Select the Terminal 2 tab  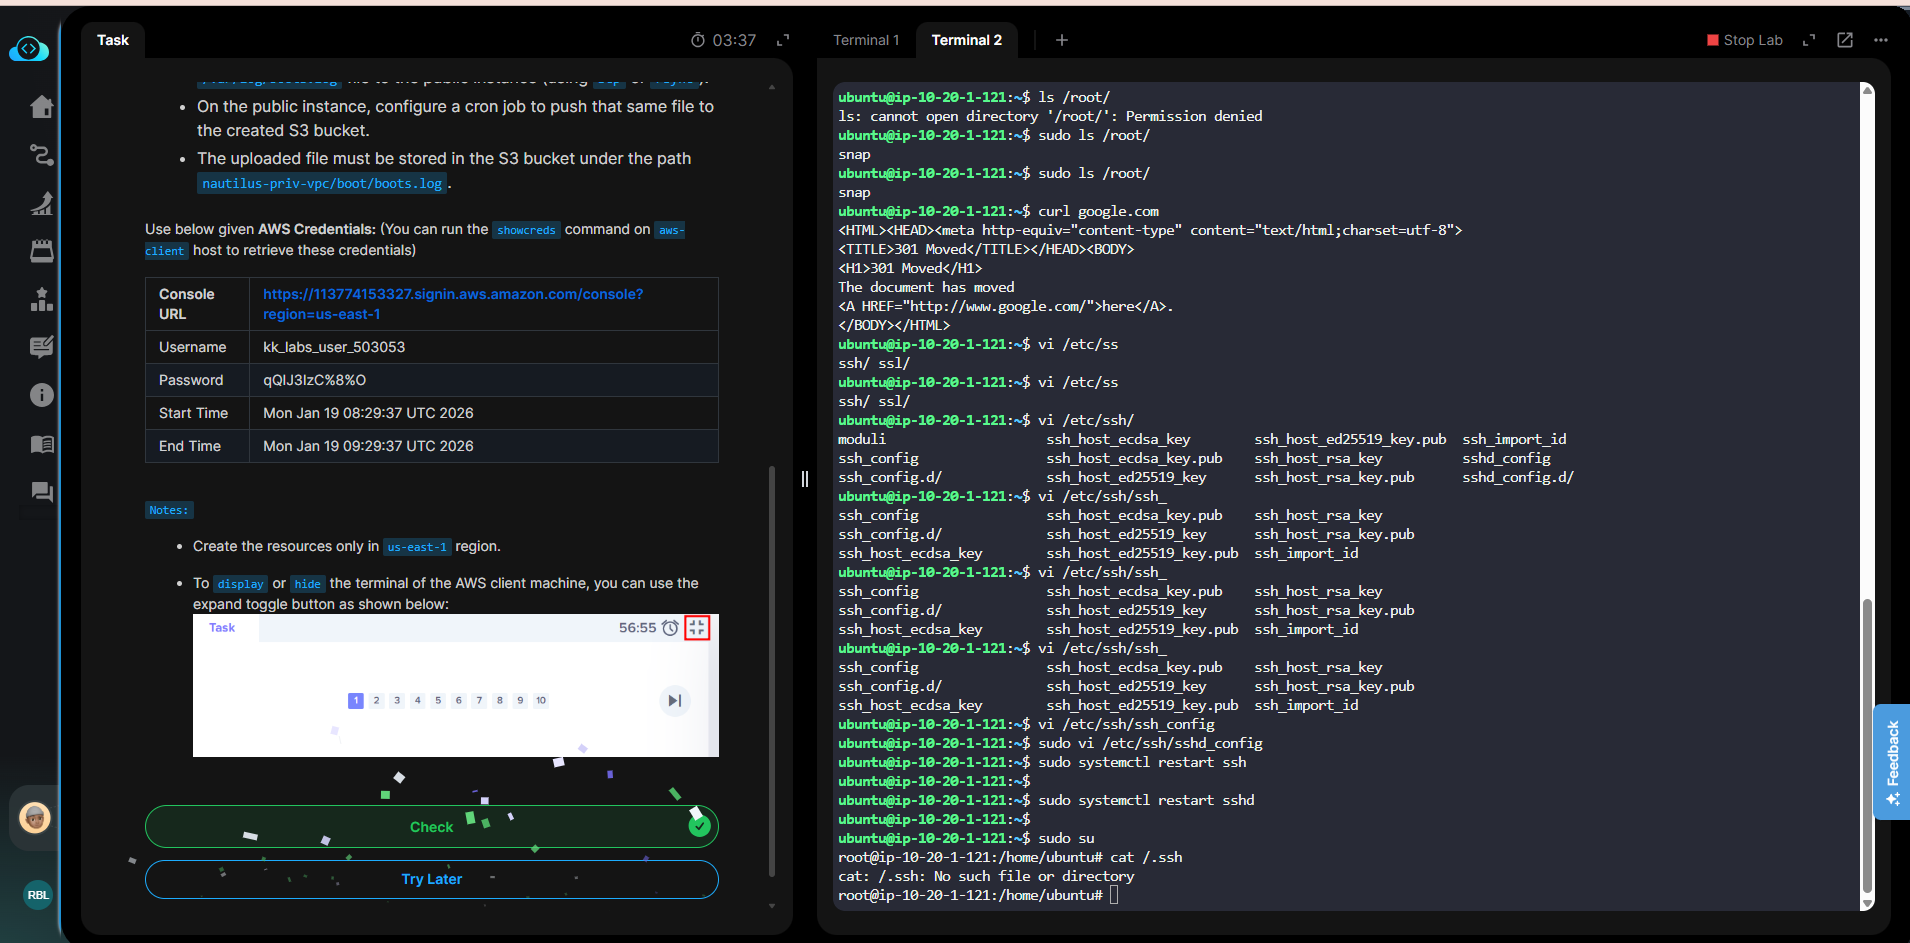coord(966,40)
